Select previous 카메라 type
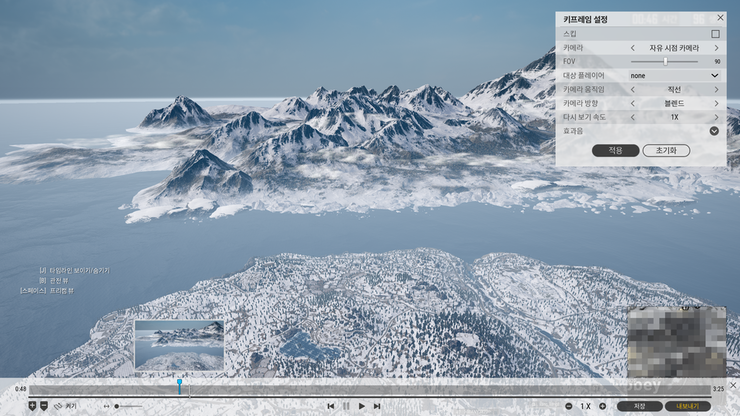 tap(633, 48)
